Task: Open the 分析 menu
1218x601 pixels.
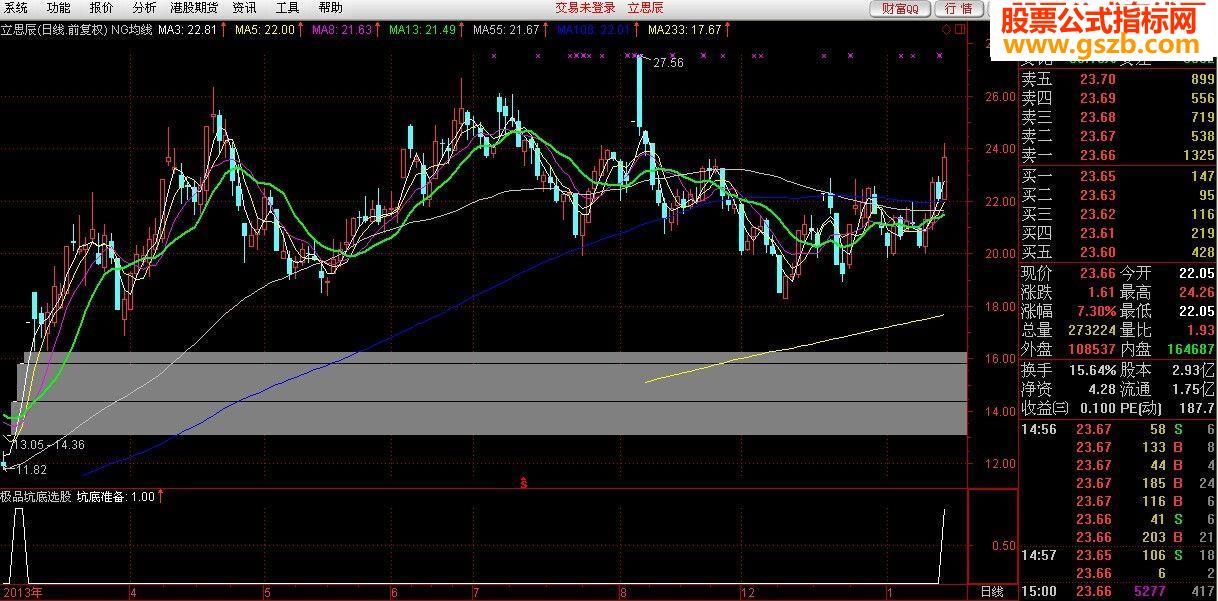Action: 145,7
